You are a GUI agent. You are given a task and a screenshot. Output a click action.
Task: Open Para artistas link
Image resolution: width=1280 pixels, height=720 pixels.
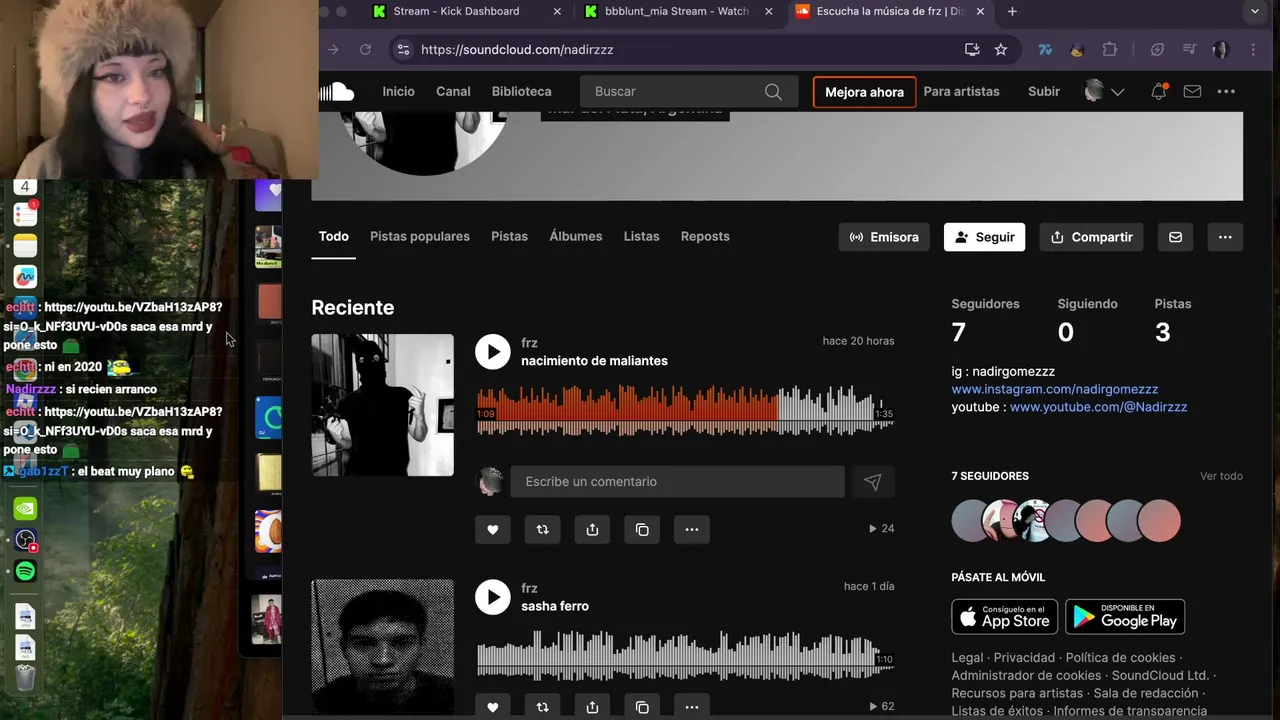[961, 91]
